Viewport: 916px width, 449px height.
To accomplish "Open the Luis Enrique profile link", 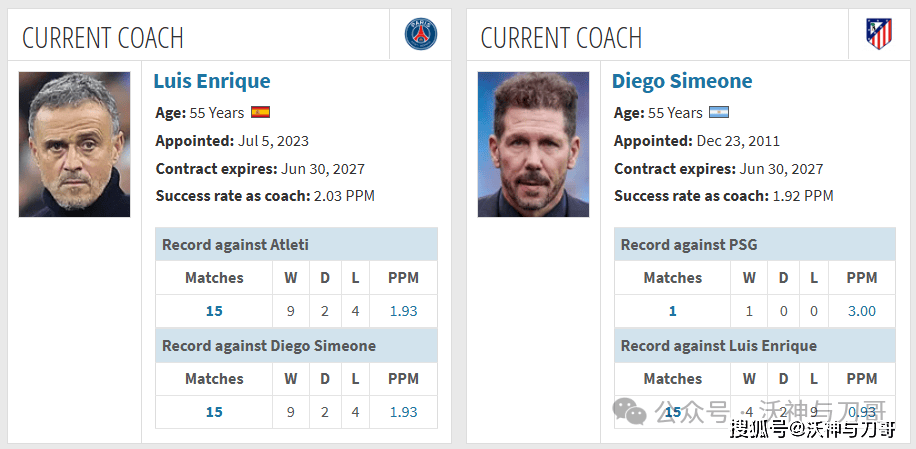I will click(x=212, y=81).
